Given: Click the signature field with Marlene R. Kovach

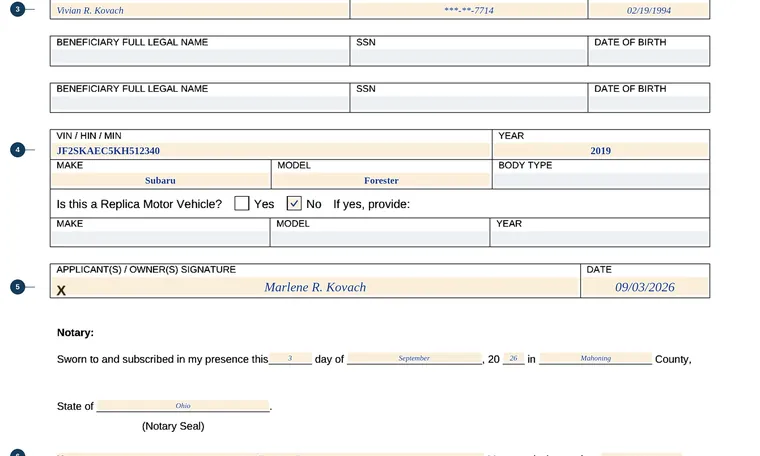Looking at the screenshot, I should tap(315, 287).
